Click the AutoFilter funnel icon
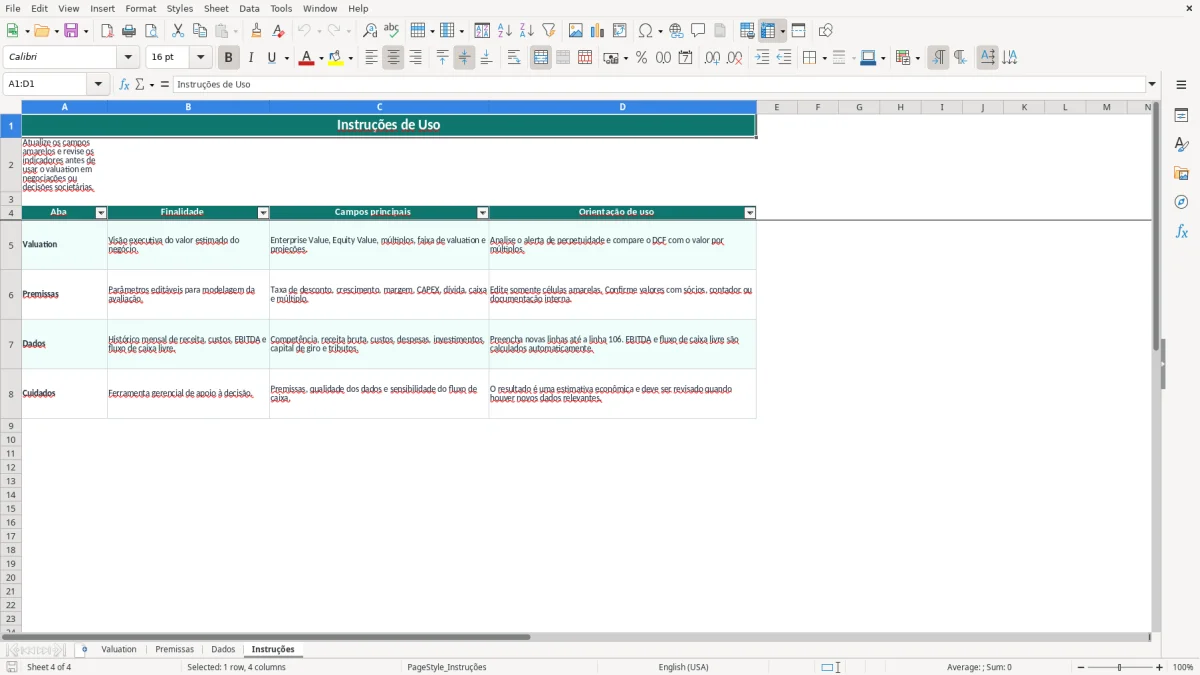Viewport: 1200px width, 675px height. pyautogui.click(x=548, y=31)
